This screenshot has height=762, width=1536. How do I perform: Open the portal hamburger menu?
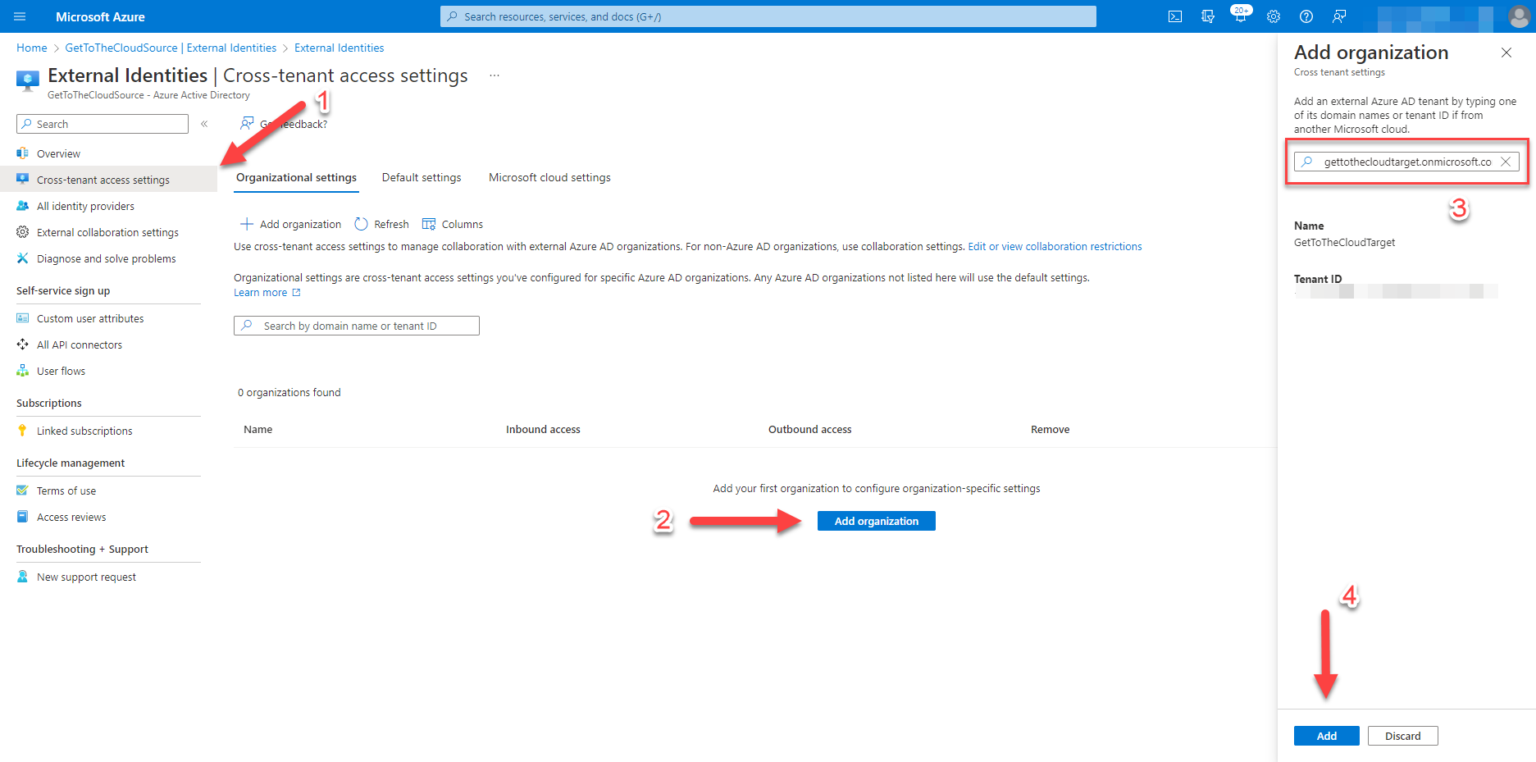click(19, 16)
